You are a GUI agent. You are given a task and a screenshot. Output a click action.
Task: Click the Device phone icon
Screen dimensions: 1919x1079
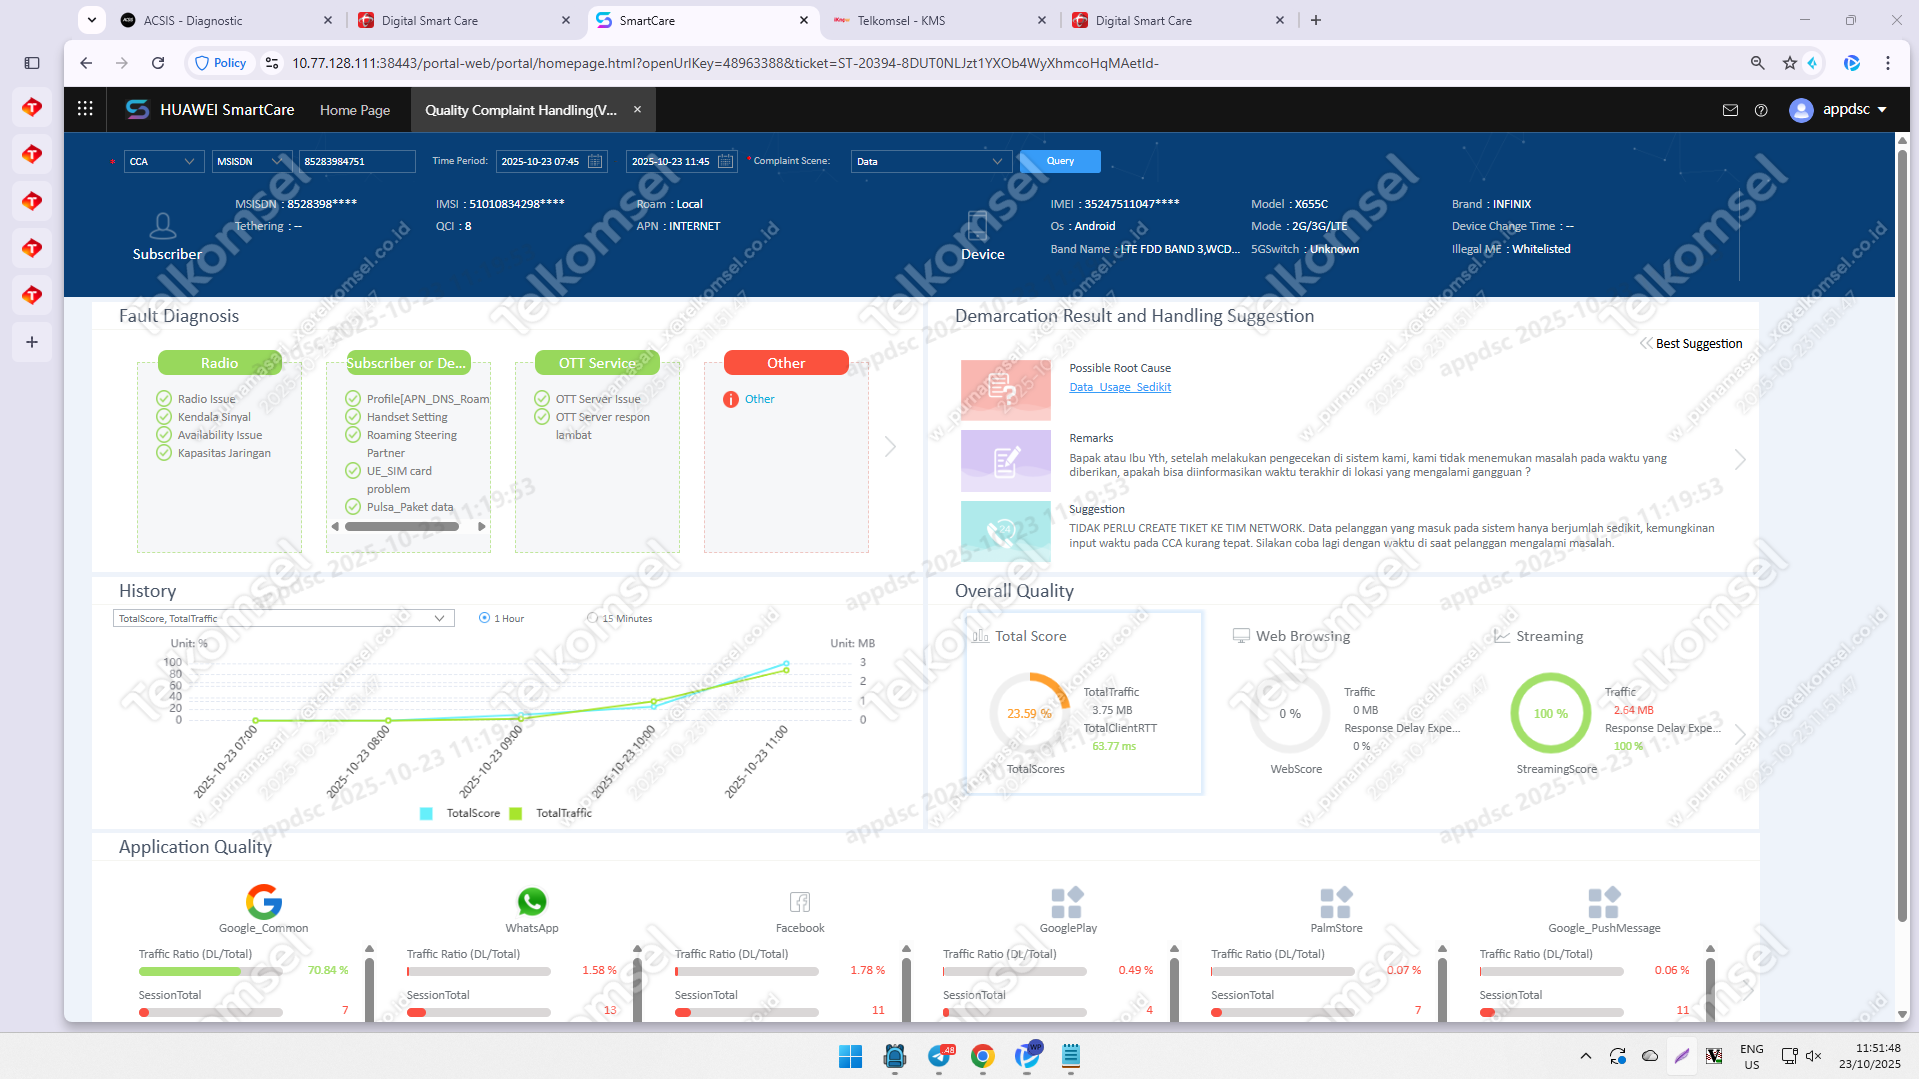[x=978, y=226]
